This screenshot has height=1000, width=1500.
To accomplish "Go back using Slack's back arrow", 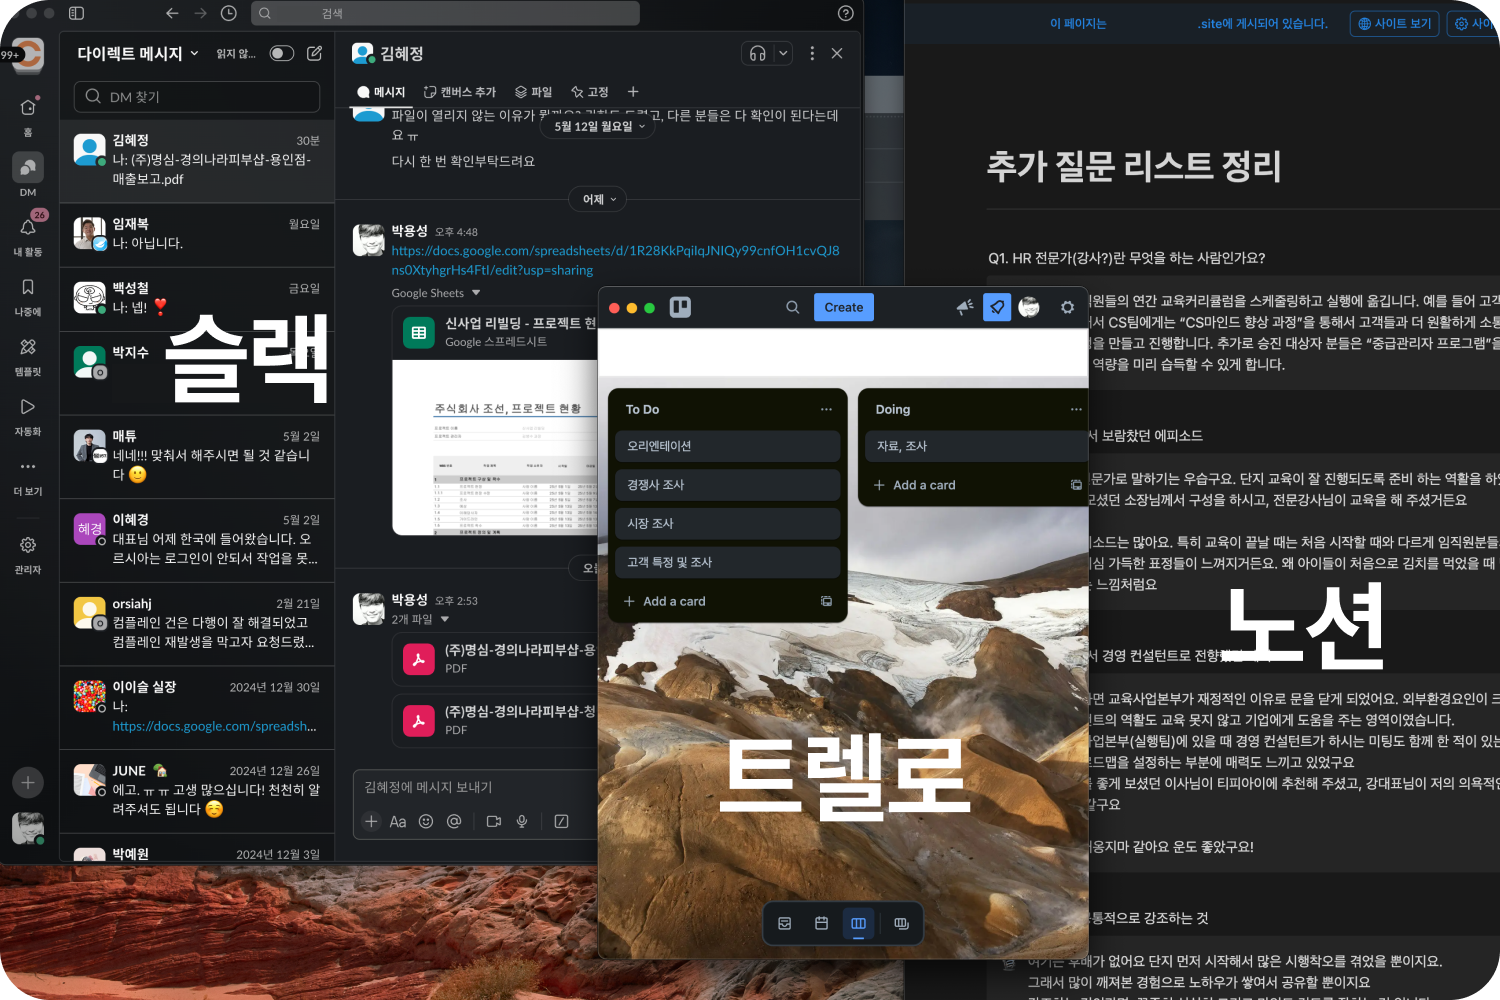I will [x=172, y=13].
